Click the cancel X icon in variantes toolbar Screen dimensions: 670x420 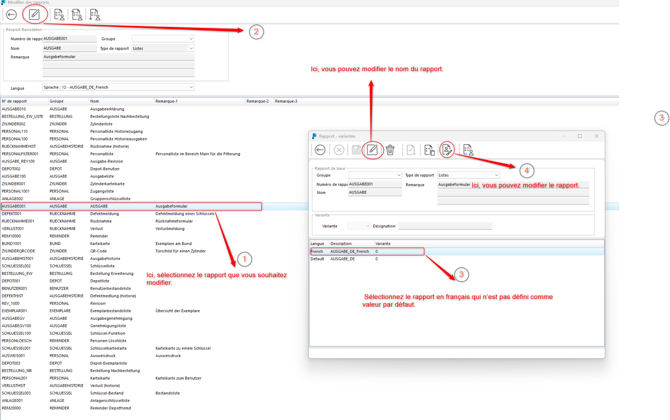pos(339,150)
